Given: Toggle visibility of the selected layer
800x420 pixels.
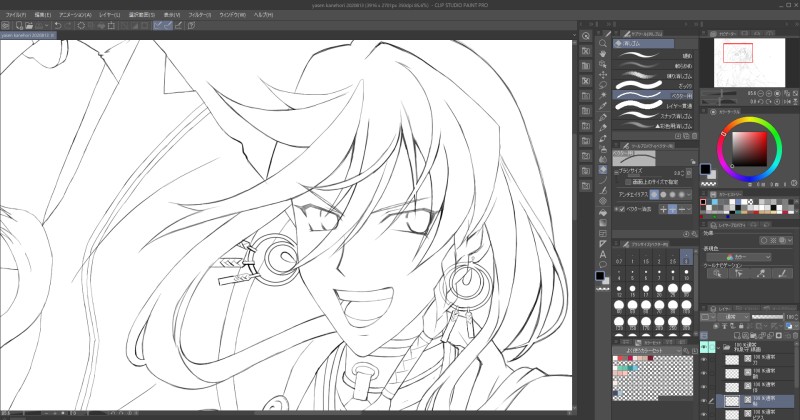Looking at the screenshot, I should pyautogui.click(x=704, y=401).
